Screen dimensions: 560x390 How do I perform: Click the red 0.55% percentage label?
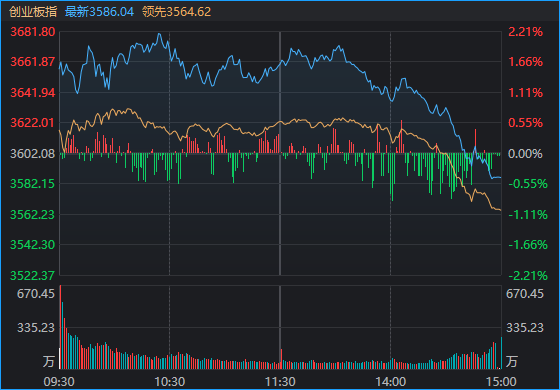tap(525, 123)
